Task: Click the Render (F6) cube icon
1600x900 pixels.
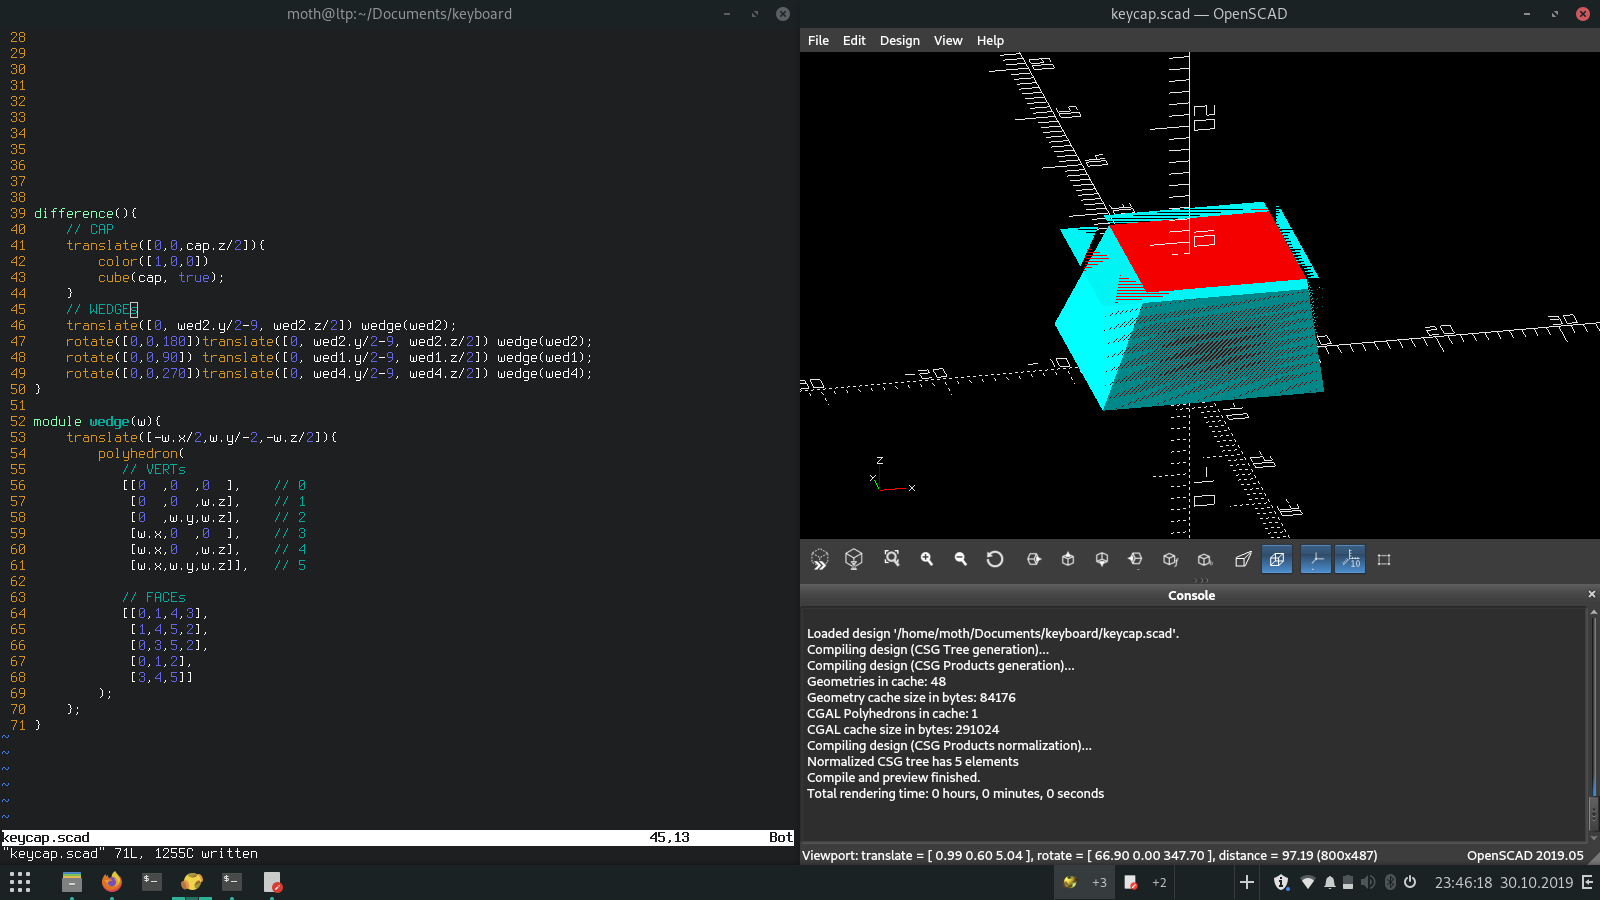Action: (854, 560)
